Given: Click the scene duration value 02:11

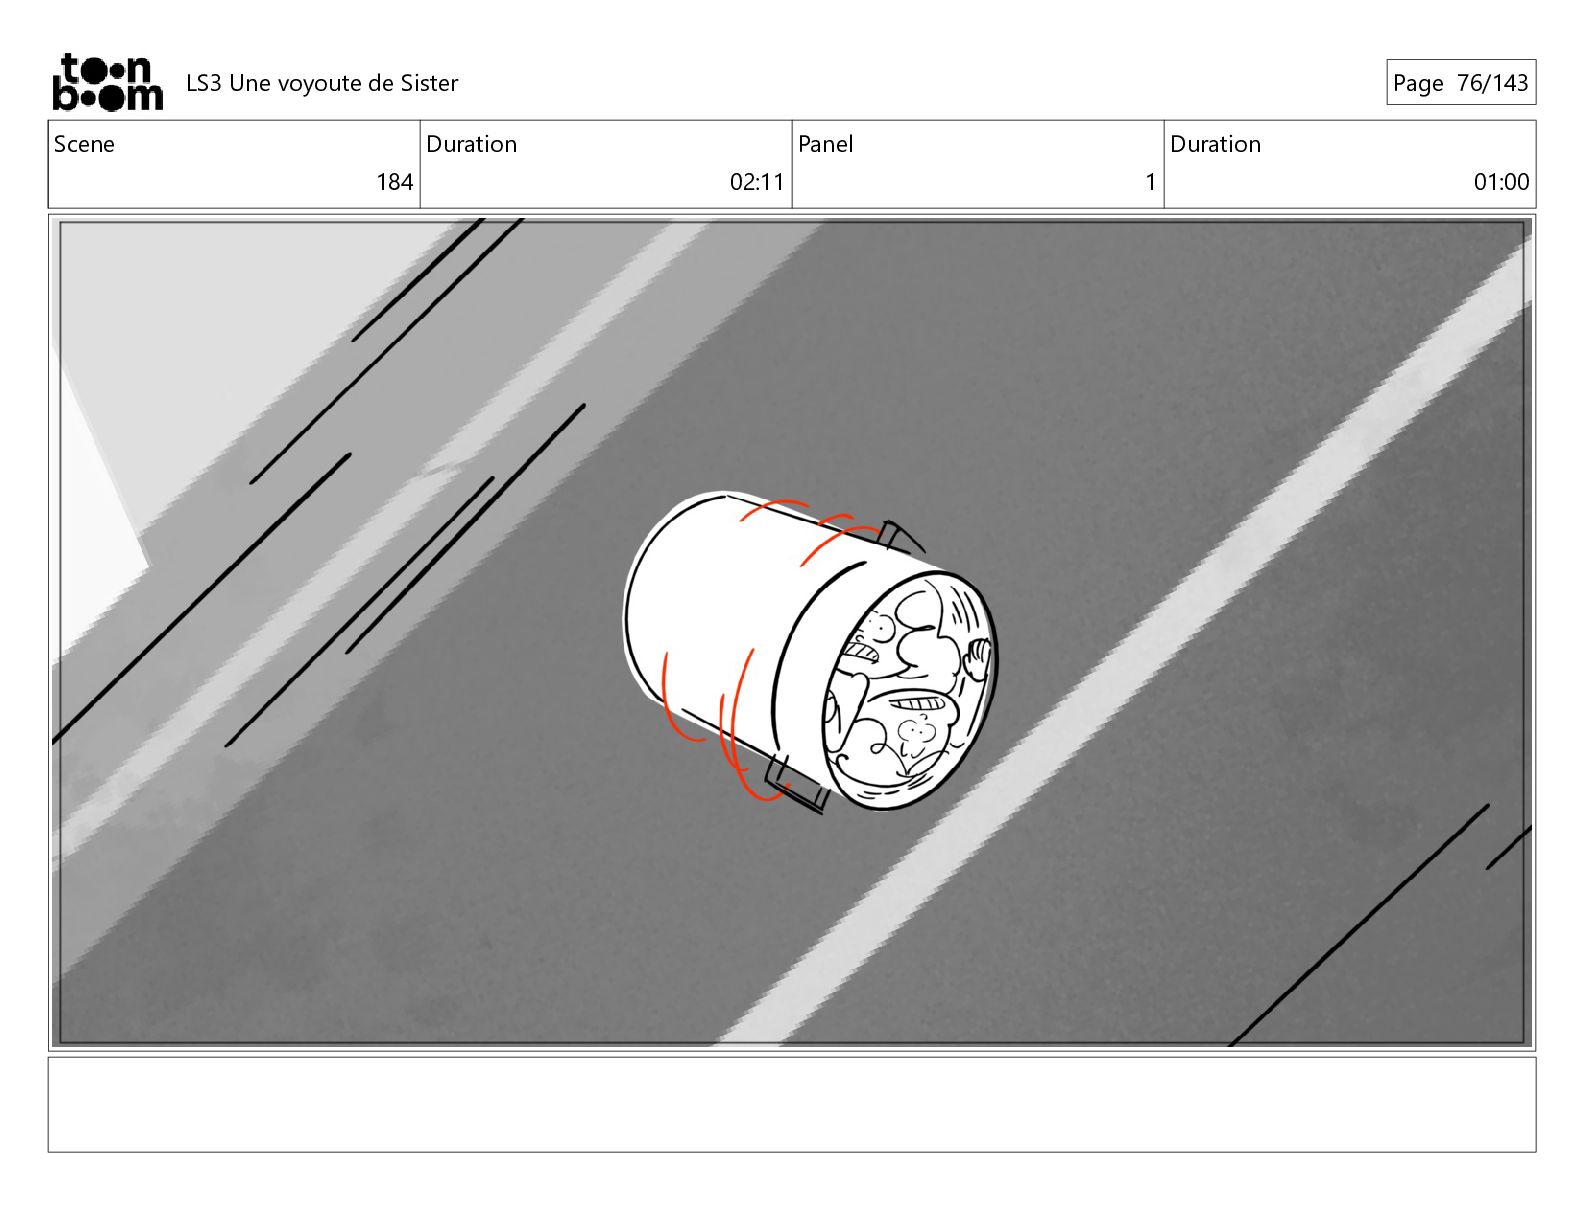Looking at the screenshot, I should coord(757,182).
